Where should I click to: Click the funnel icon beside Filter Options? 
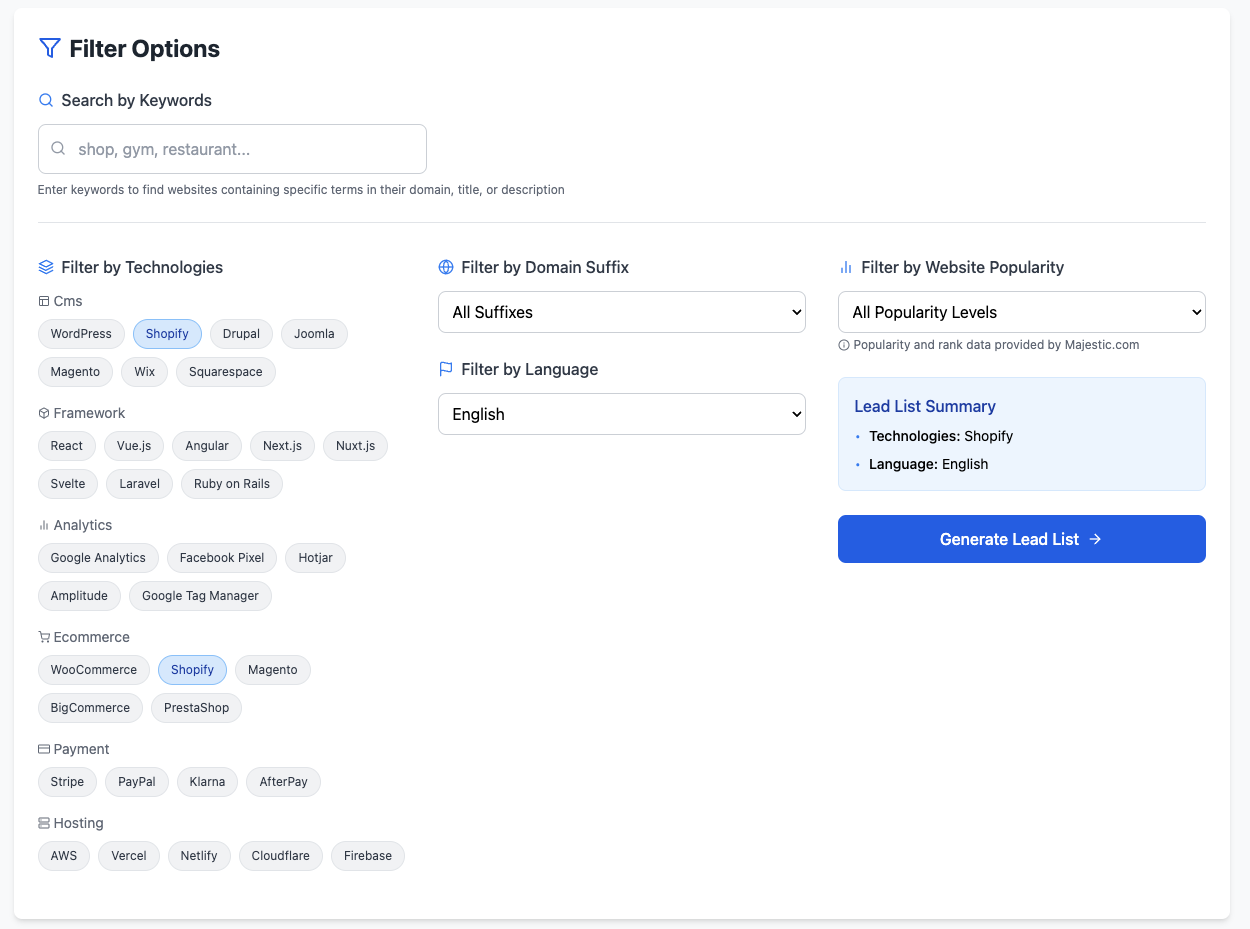(50, 48)
